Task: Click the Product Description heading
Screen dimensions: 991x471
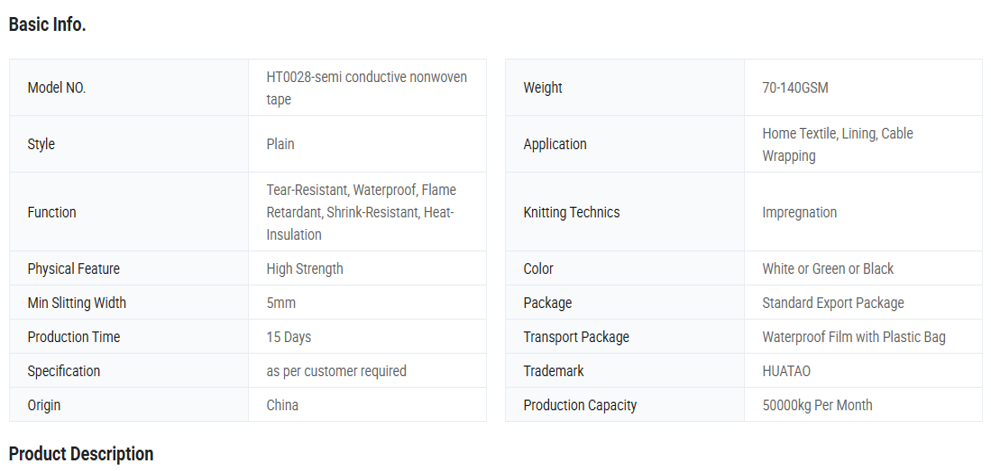Action: pos(81,454)
